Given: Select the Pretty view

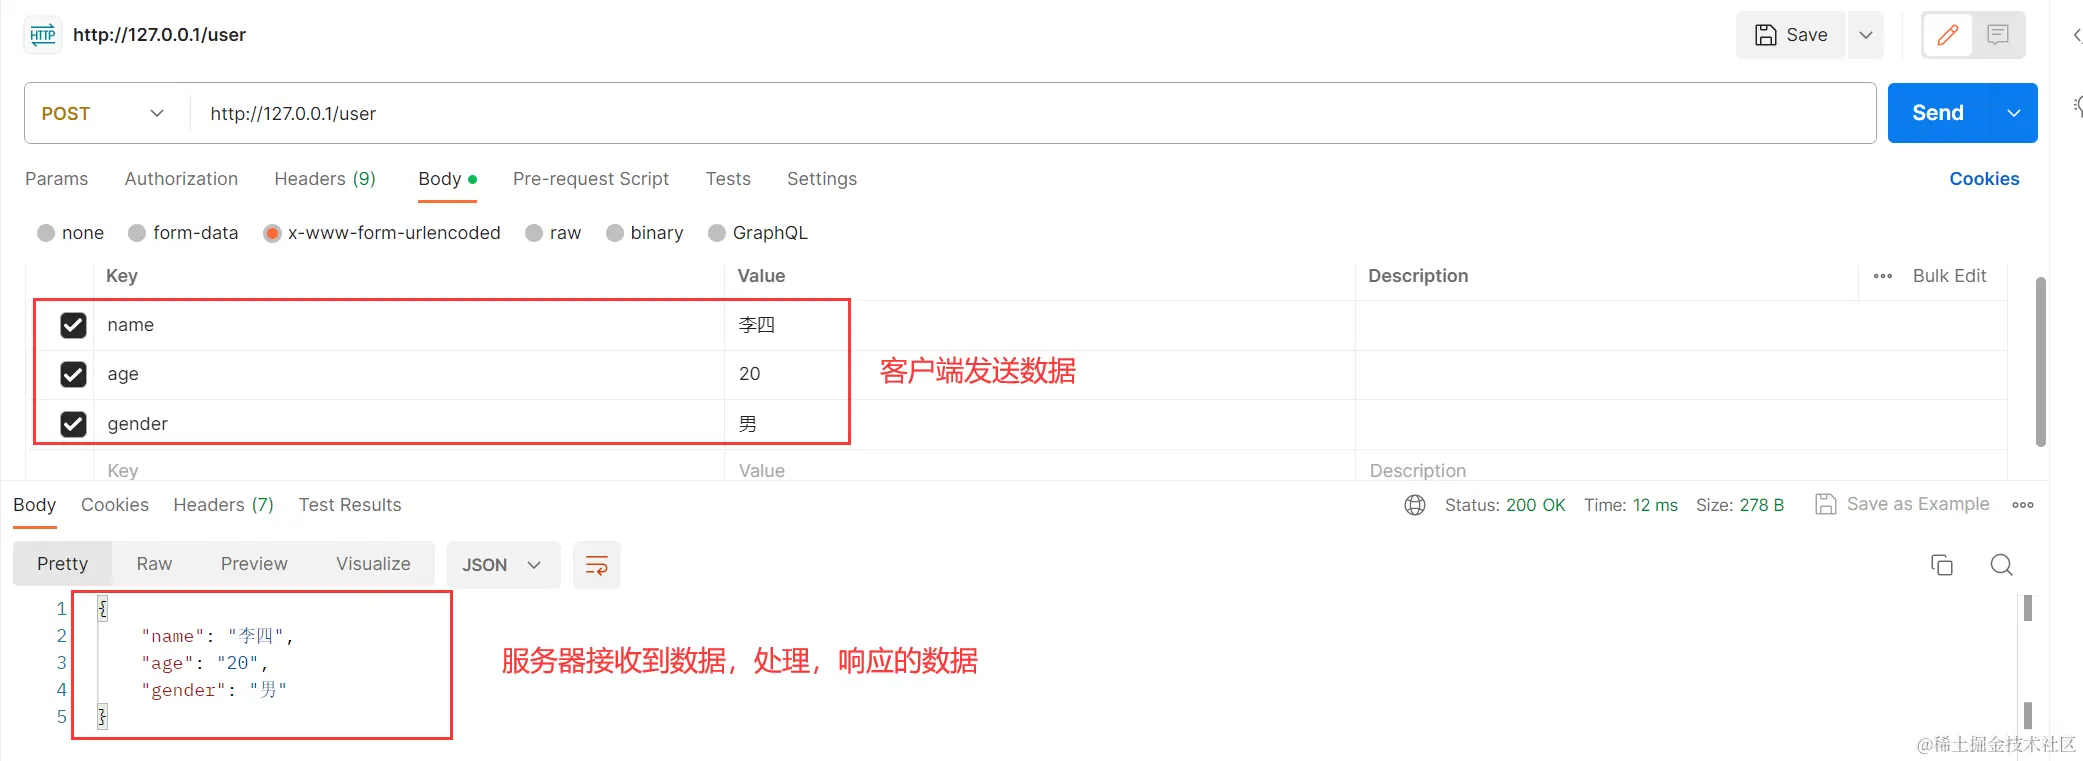Looking at the screenshot, I should [62, 564].
